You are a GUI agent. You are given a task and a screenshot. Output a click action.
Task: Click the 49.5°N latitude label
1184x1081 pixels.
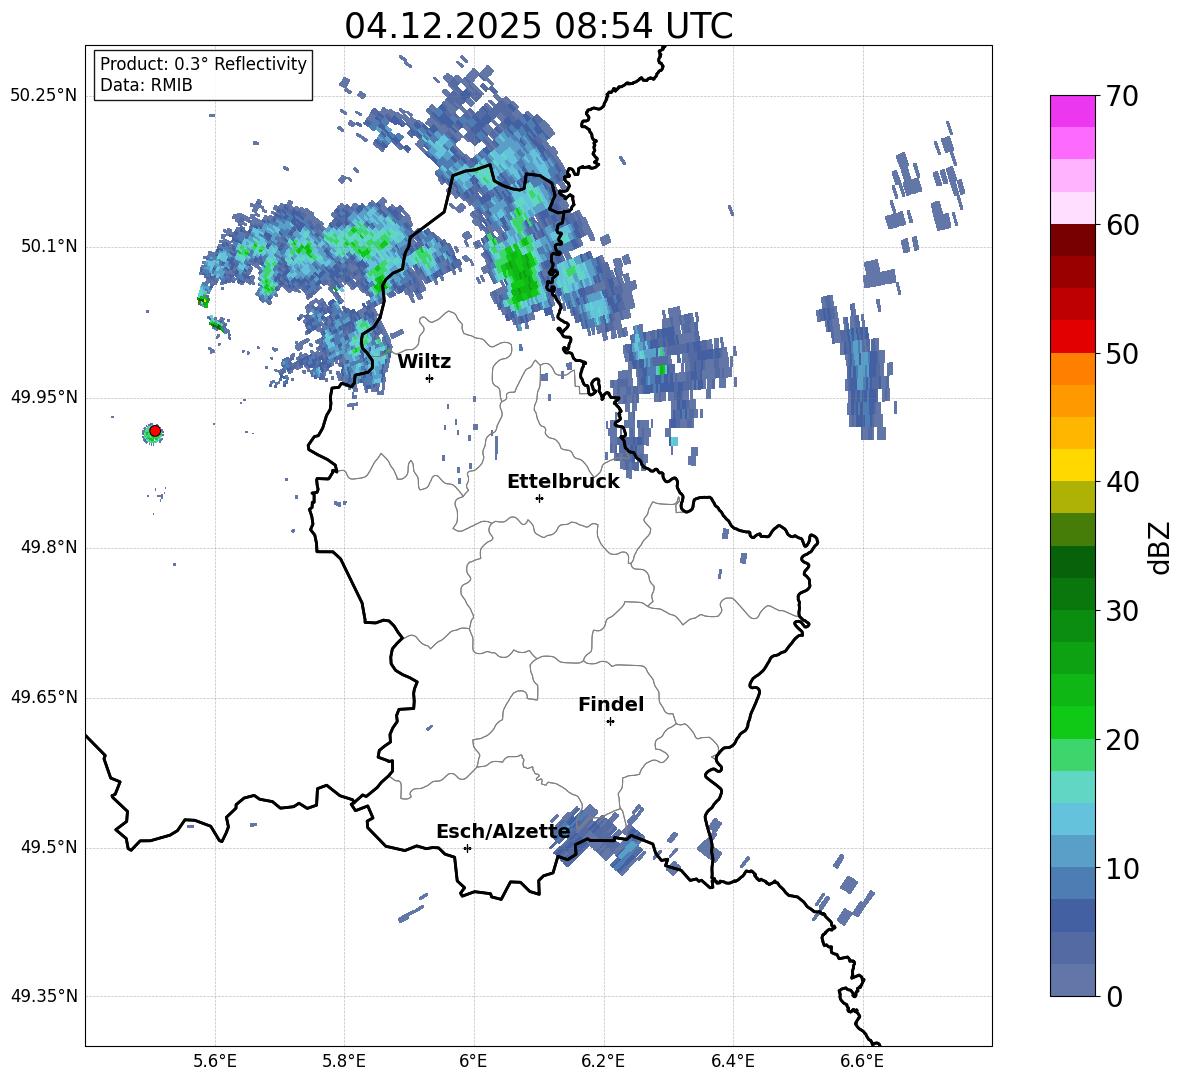[48, 847]
